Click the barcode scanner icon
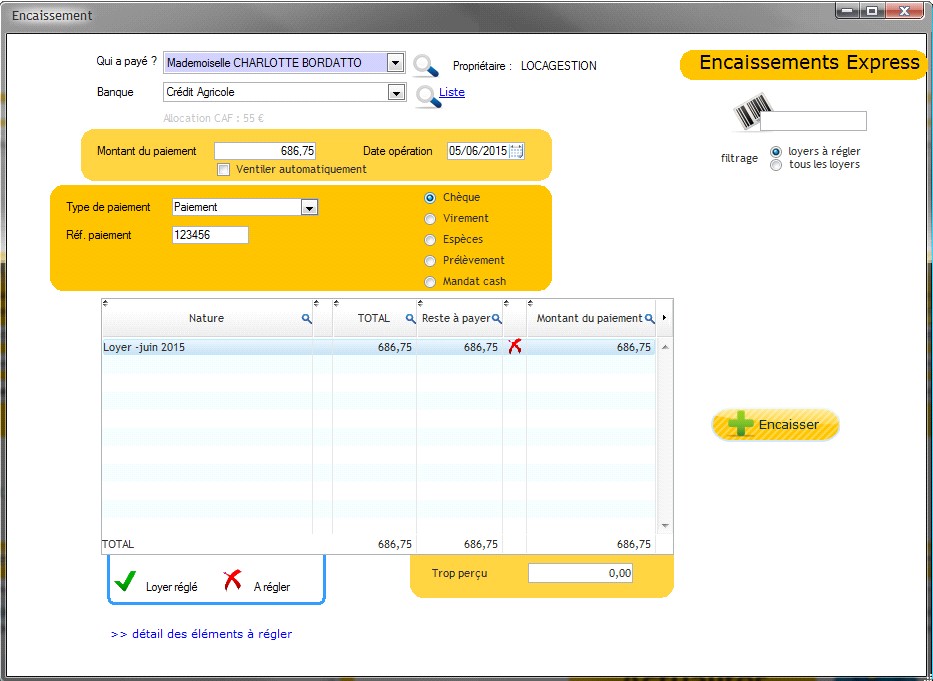The width and height of the screenshot is (933, 681). (752, 111)
